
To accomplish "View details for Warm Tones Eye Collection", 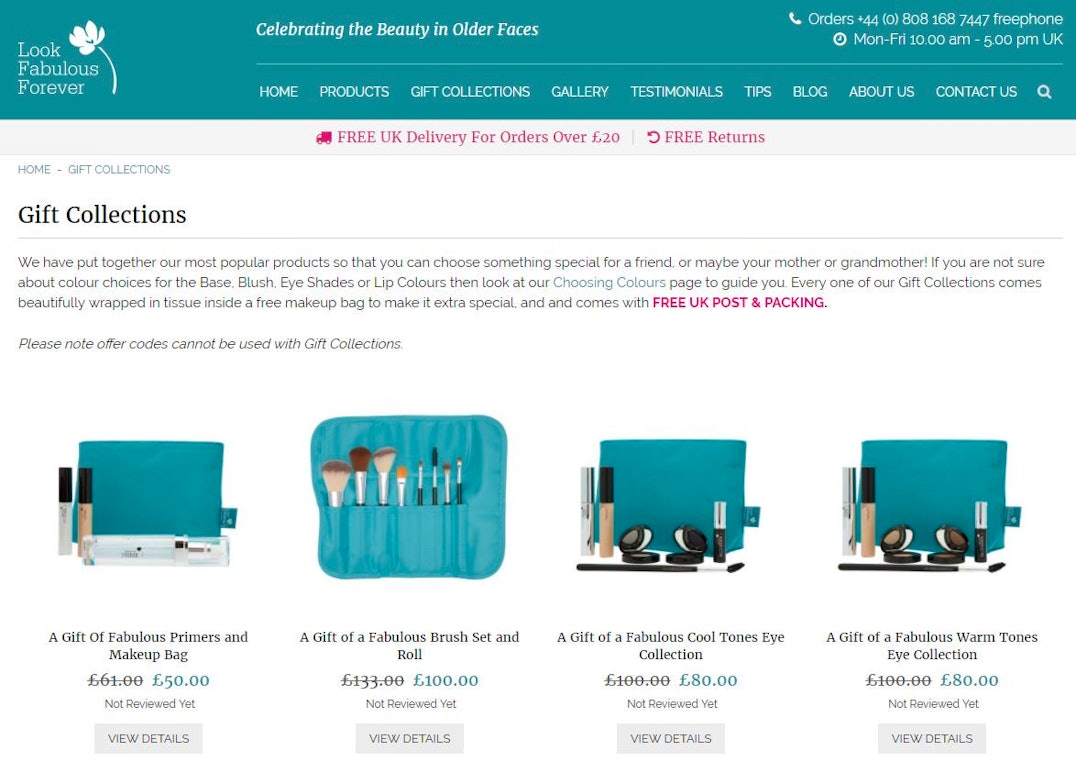I will tap(932, 738).
